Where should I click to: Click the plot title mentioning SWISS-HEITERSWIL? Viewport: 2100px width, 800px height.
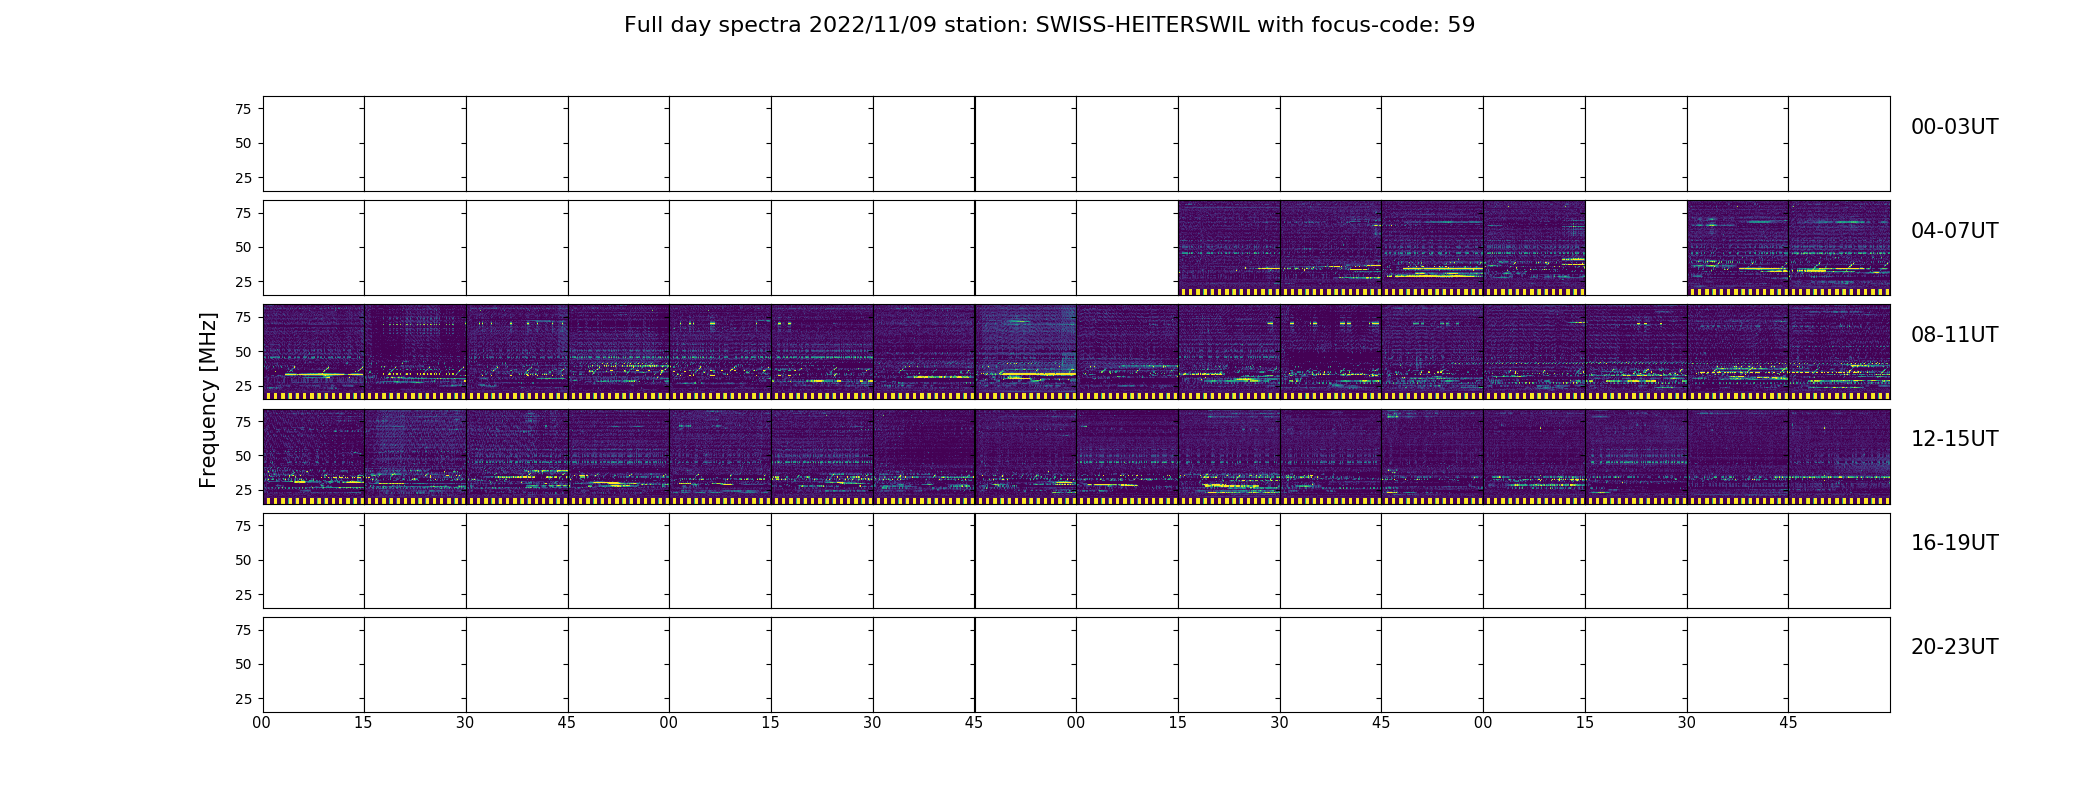click(x=1049, y=25)
